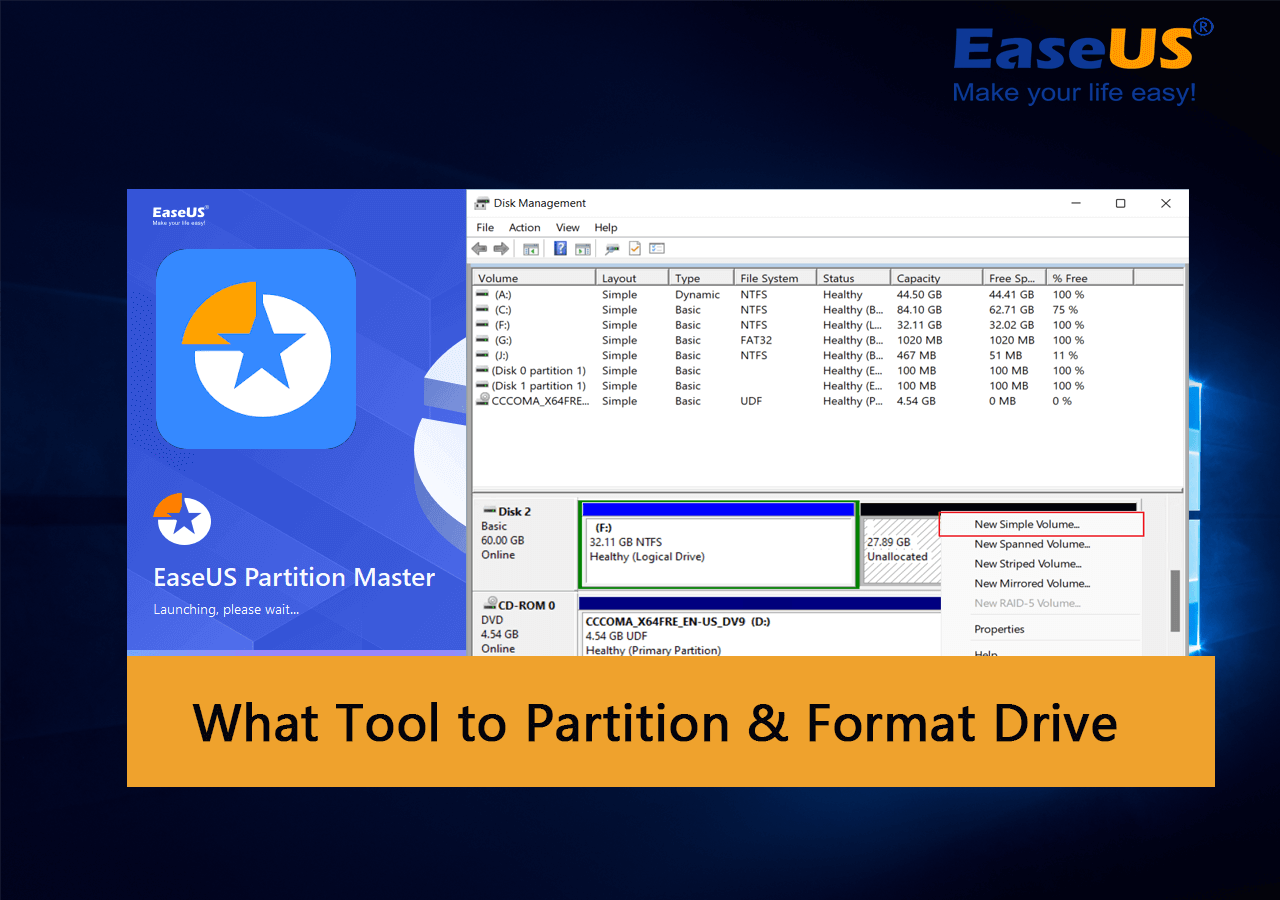Sort by the Layout column header
This screenshot has width=1280, height=900.
point(632,278)
